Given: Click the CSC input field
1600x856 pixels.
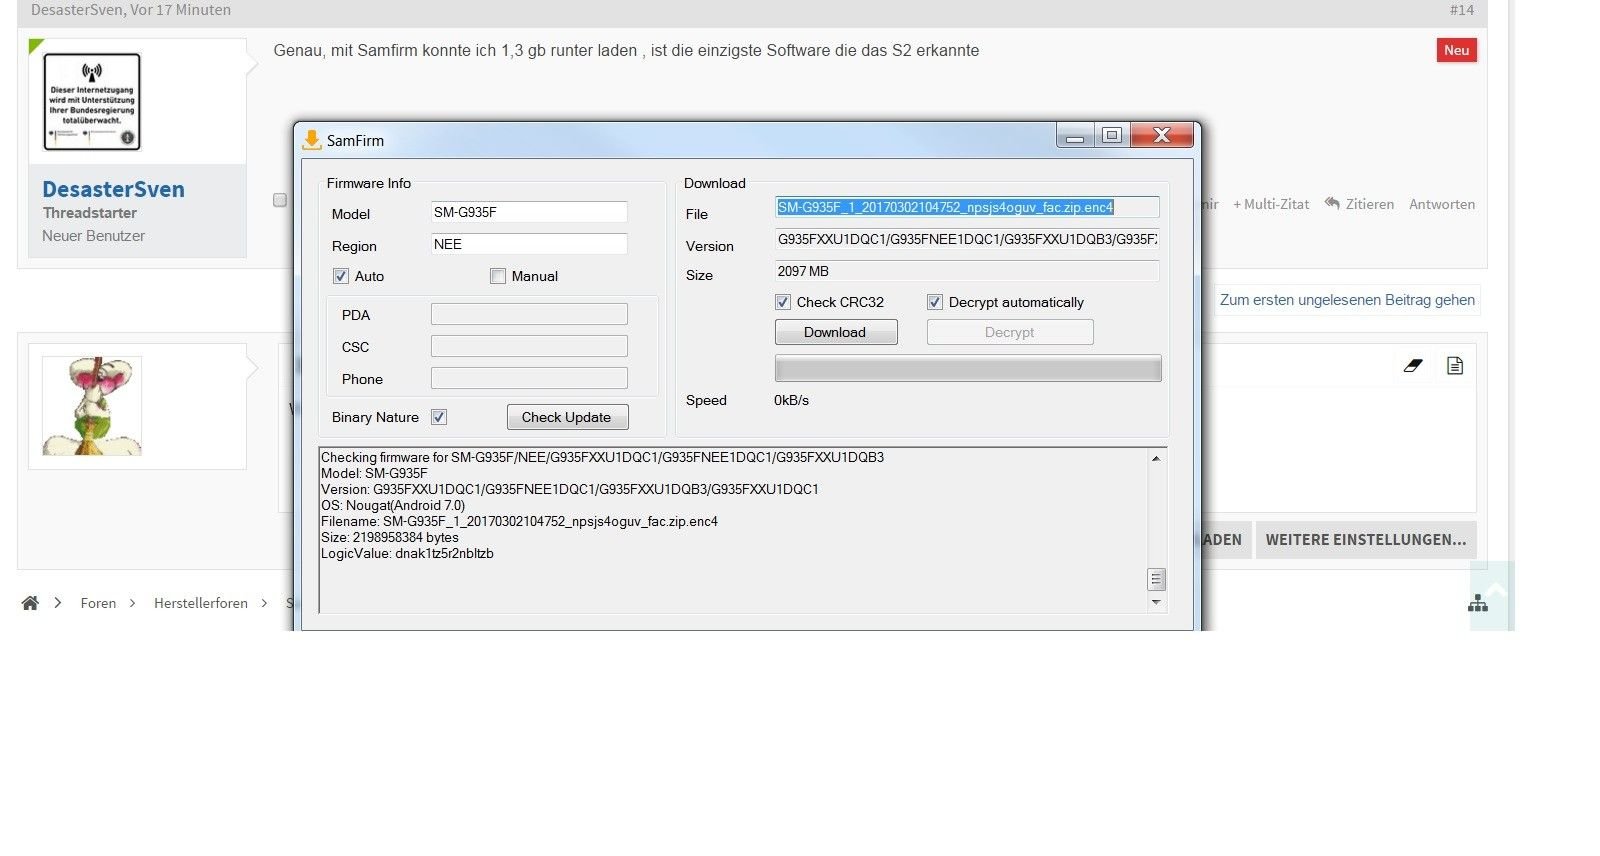Looking at the screenshot, I should [529, 346].
